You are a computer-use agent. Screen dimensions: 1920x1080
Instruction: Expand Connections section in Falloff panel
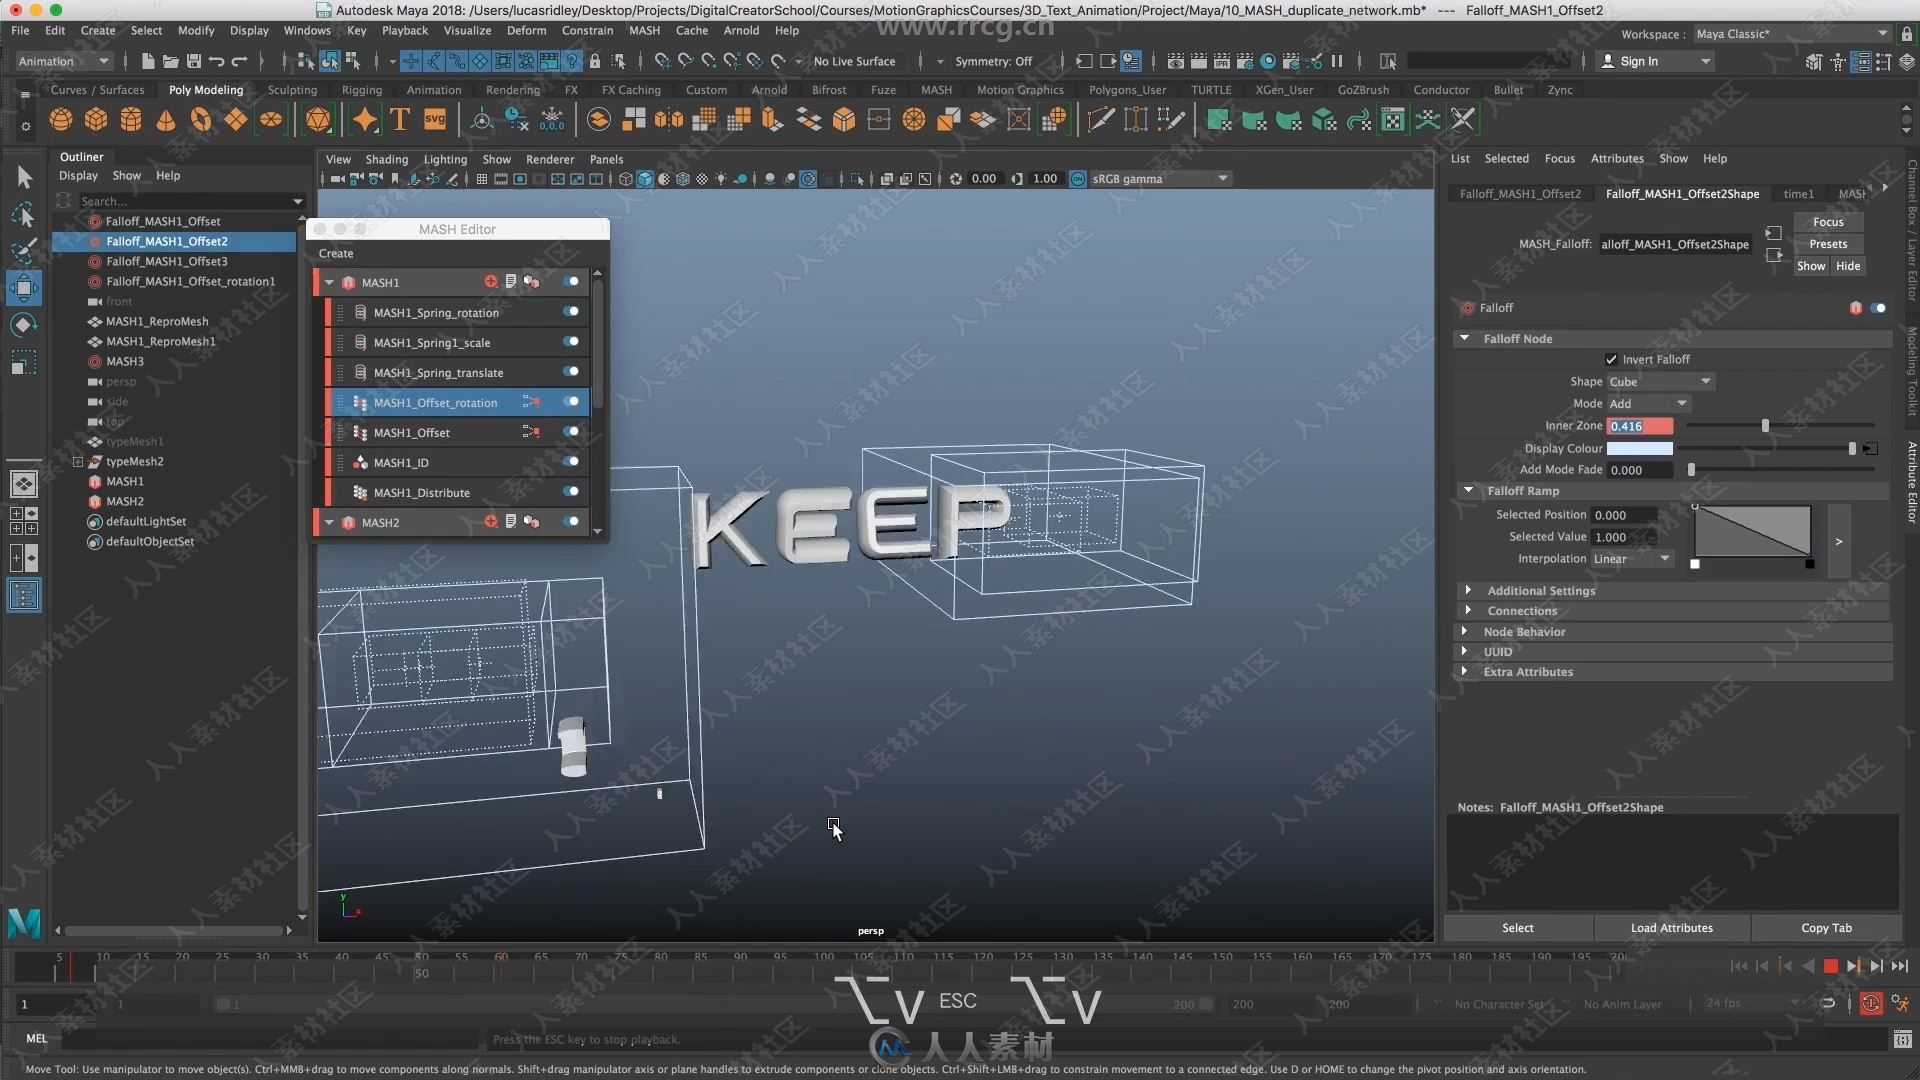point(1522,611)
